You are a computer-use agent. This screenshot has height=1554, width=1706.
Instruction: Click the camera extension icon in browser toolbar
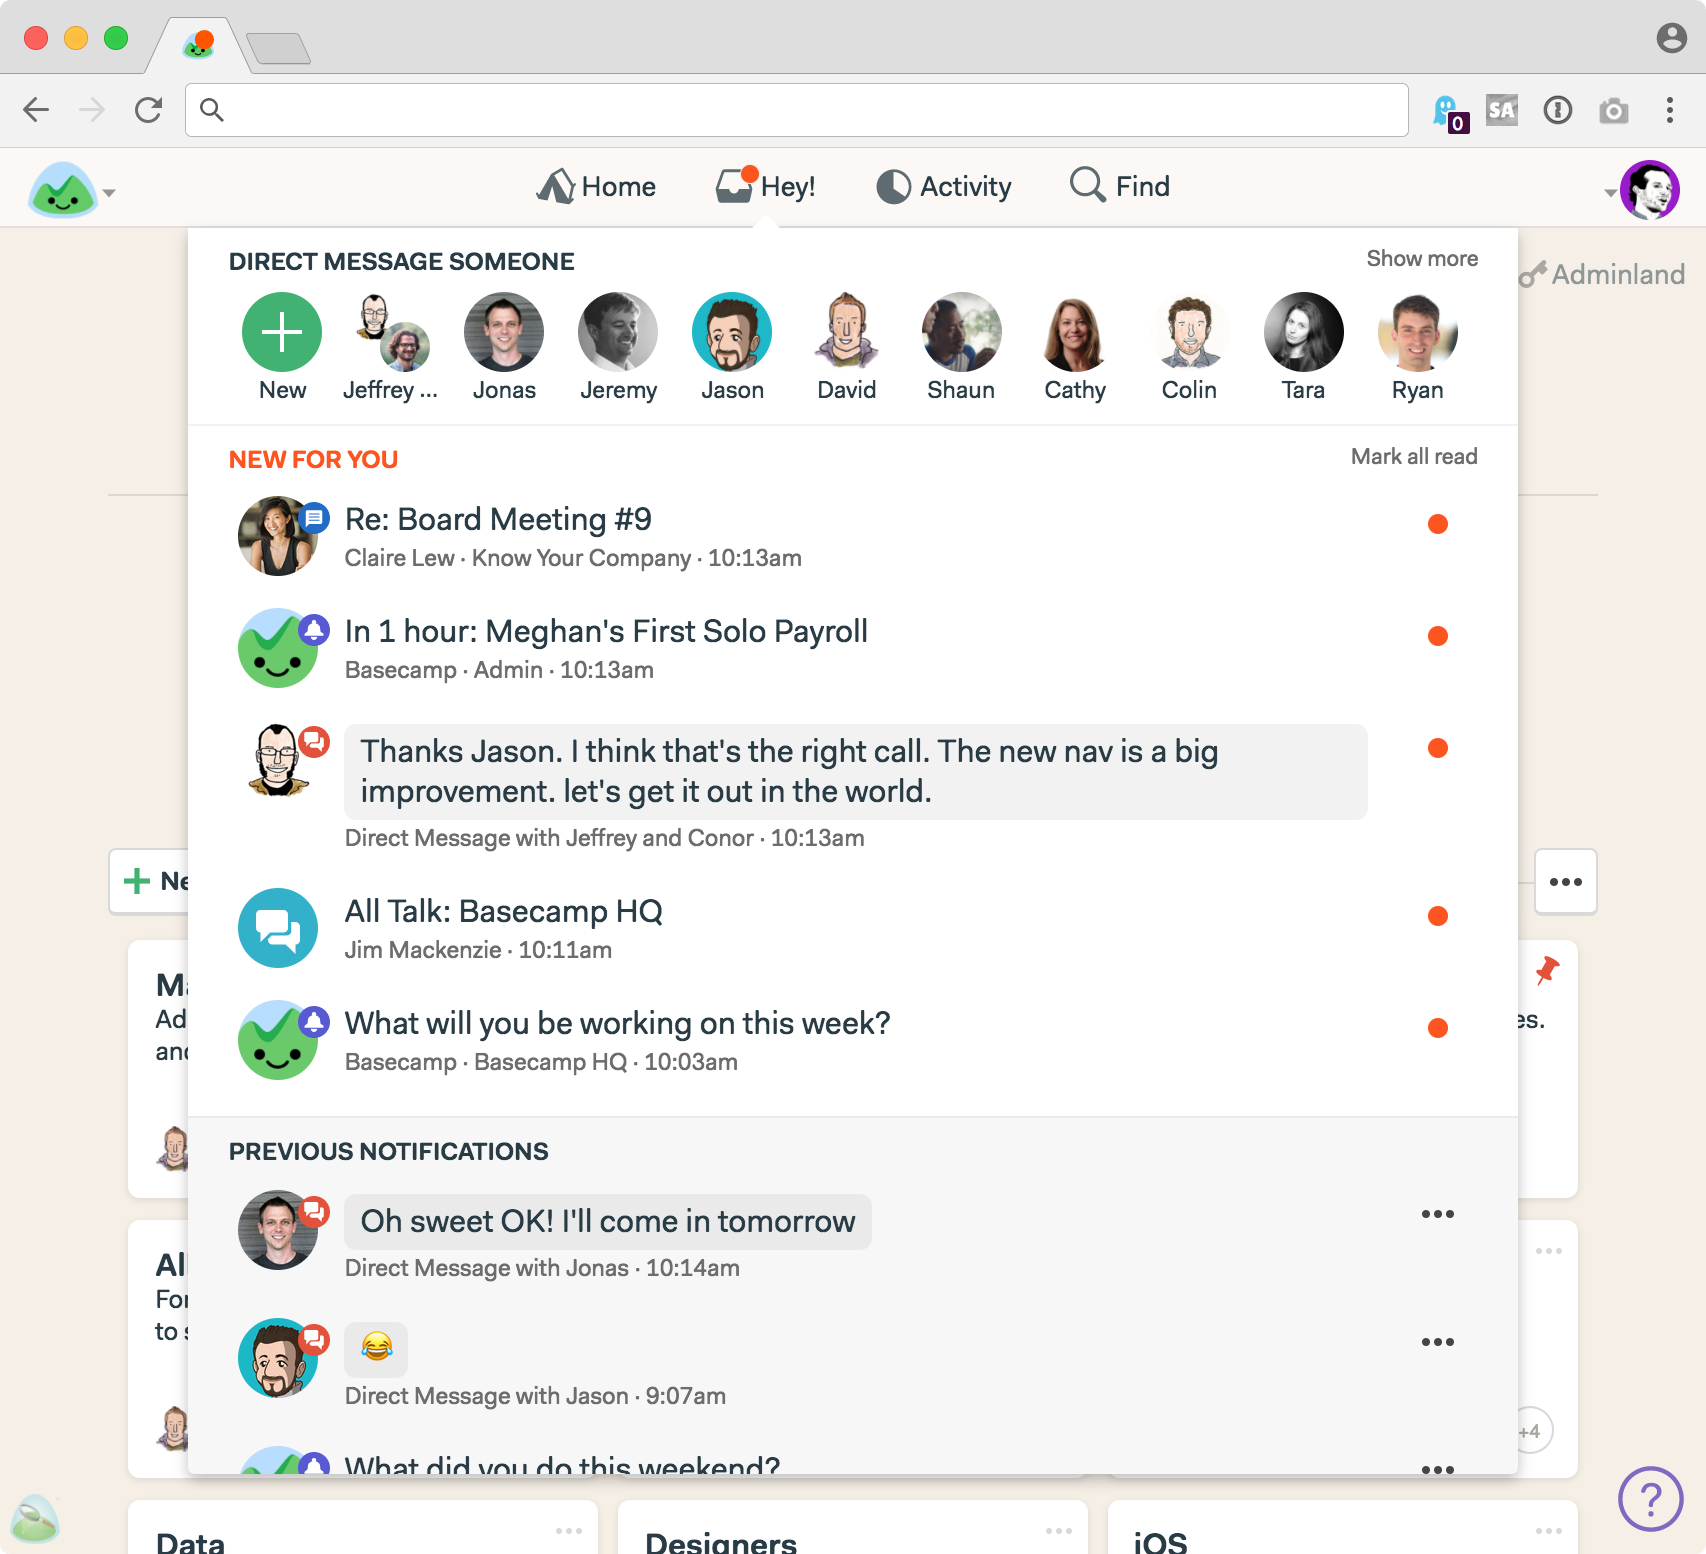coord(1613,110)
